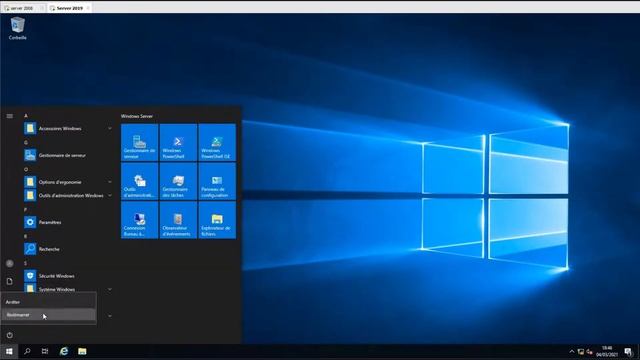Open Explorateur de fichiers tile

(x=217, y=220)
